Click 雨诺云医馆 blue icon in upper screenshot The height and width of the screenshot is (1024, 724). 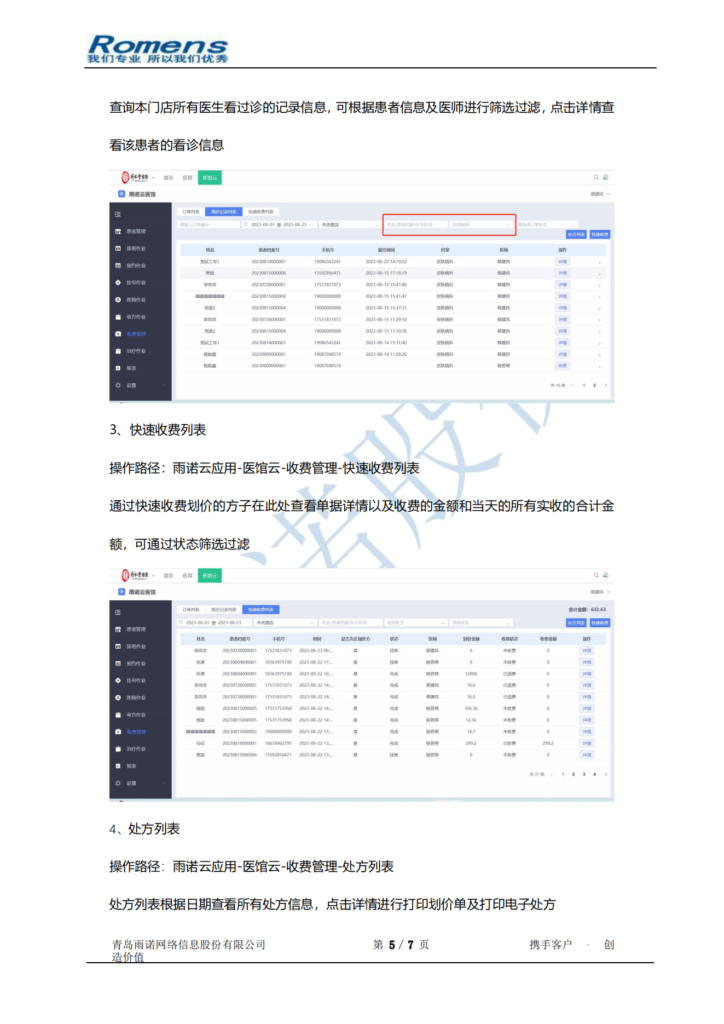click(x=121, y=194)
